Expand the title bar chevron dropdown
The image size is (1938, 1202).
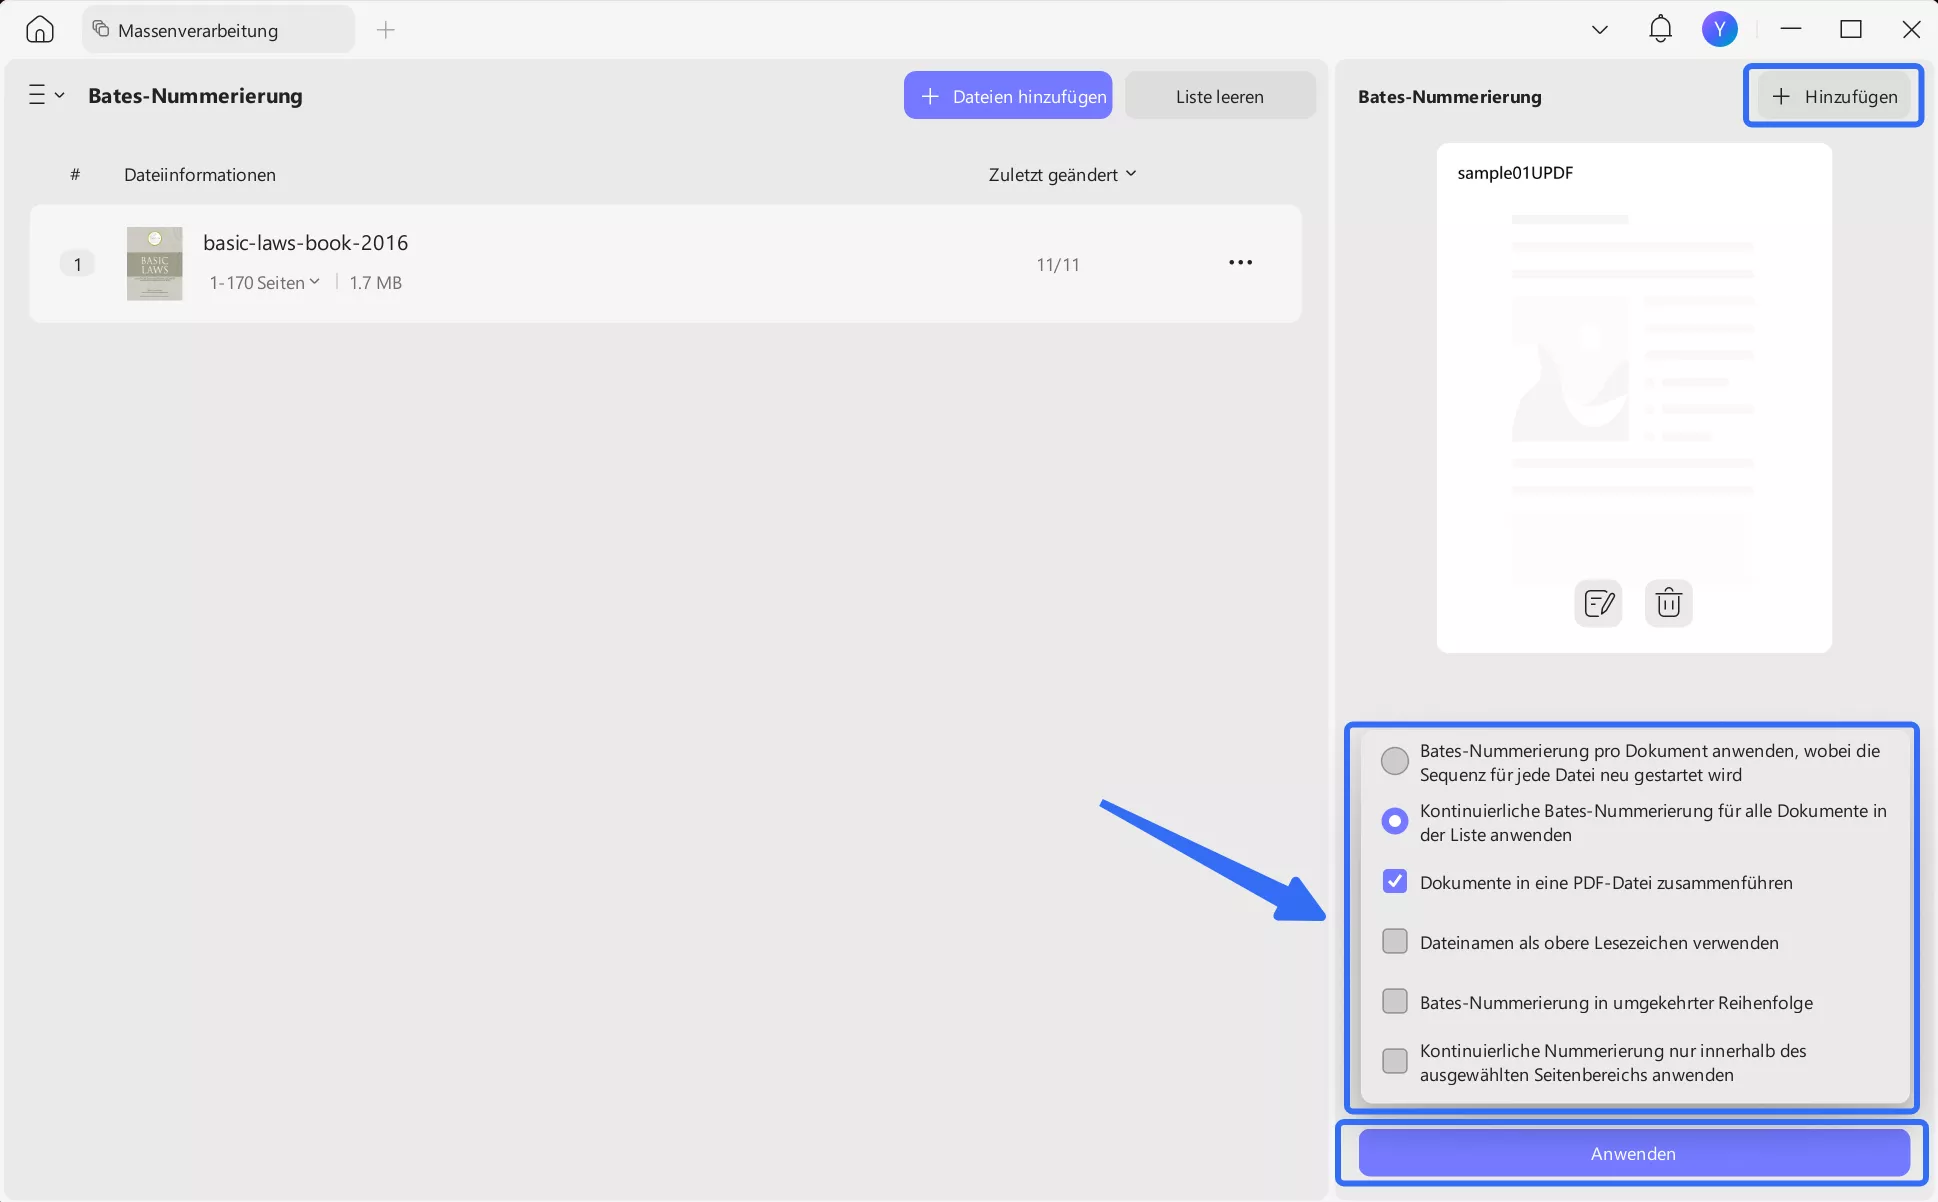[1599, 30]
